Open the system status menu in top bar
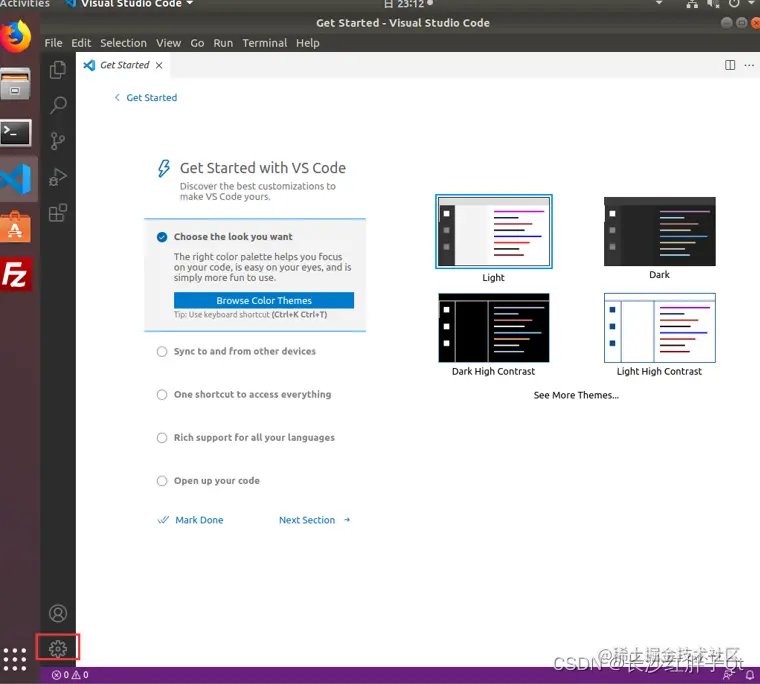The height and width of the screenshot is (684, 760). pos(721,4)
